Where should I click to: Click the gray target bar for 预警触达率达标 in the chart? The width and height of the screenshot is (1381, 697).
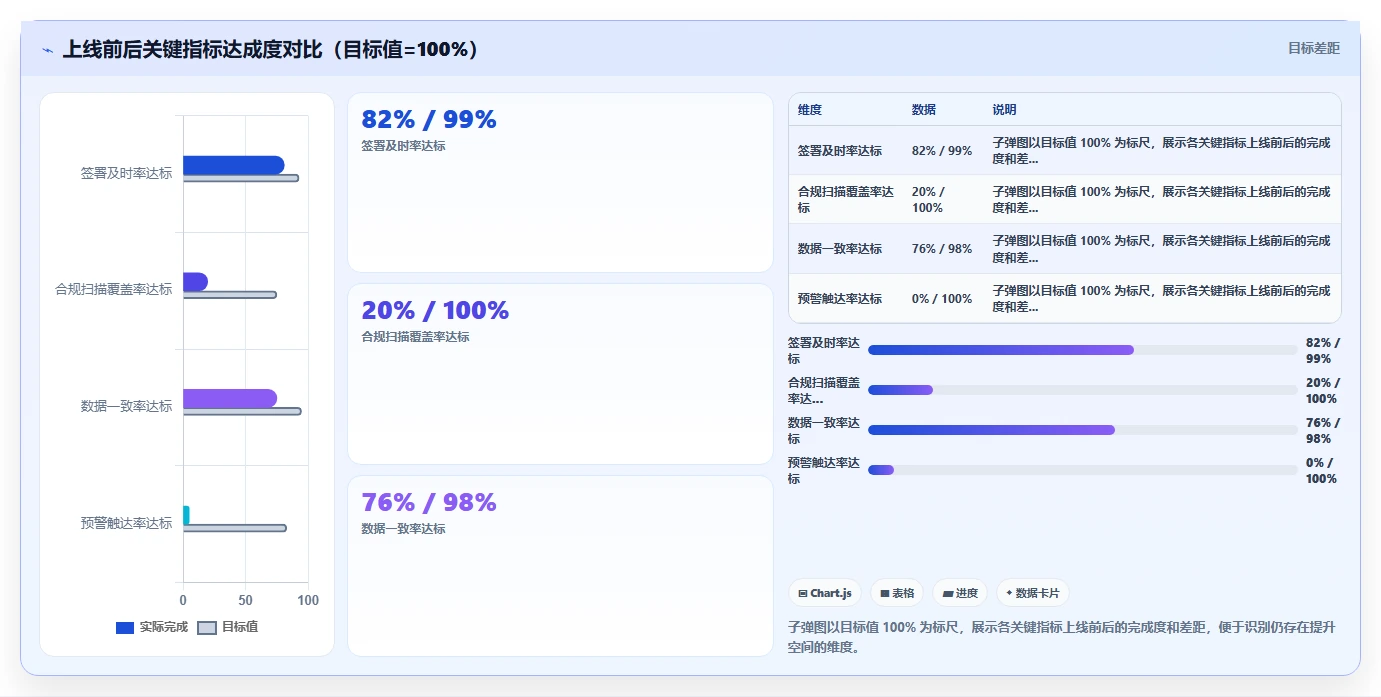click(x=235, y=528)
